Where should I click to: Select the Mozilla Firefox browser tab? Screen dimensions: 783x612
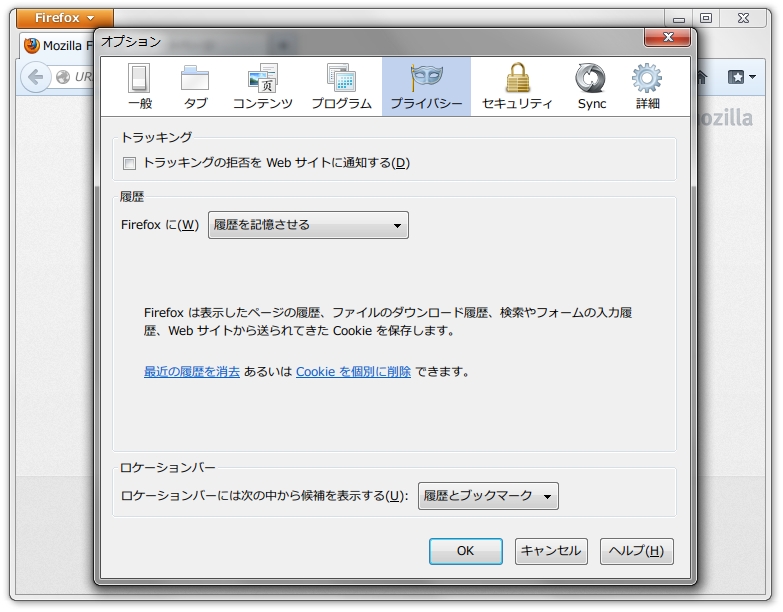(x=58, y=46)
